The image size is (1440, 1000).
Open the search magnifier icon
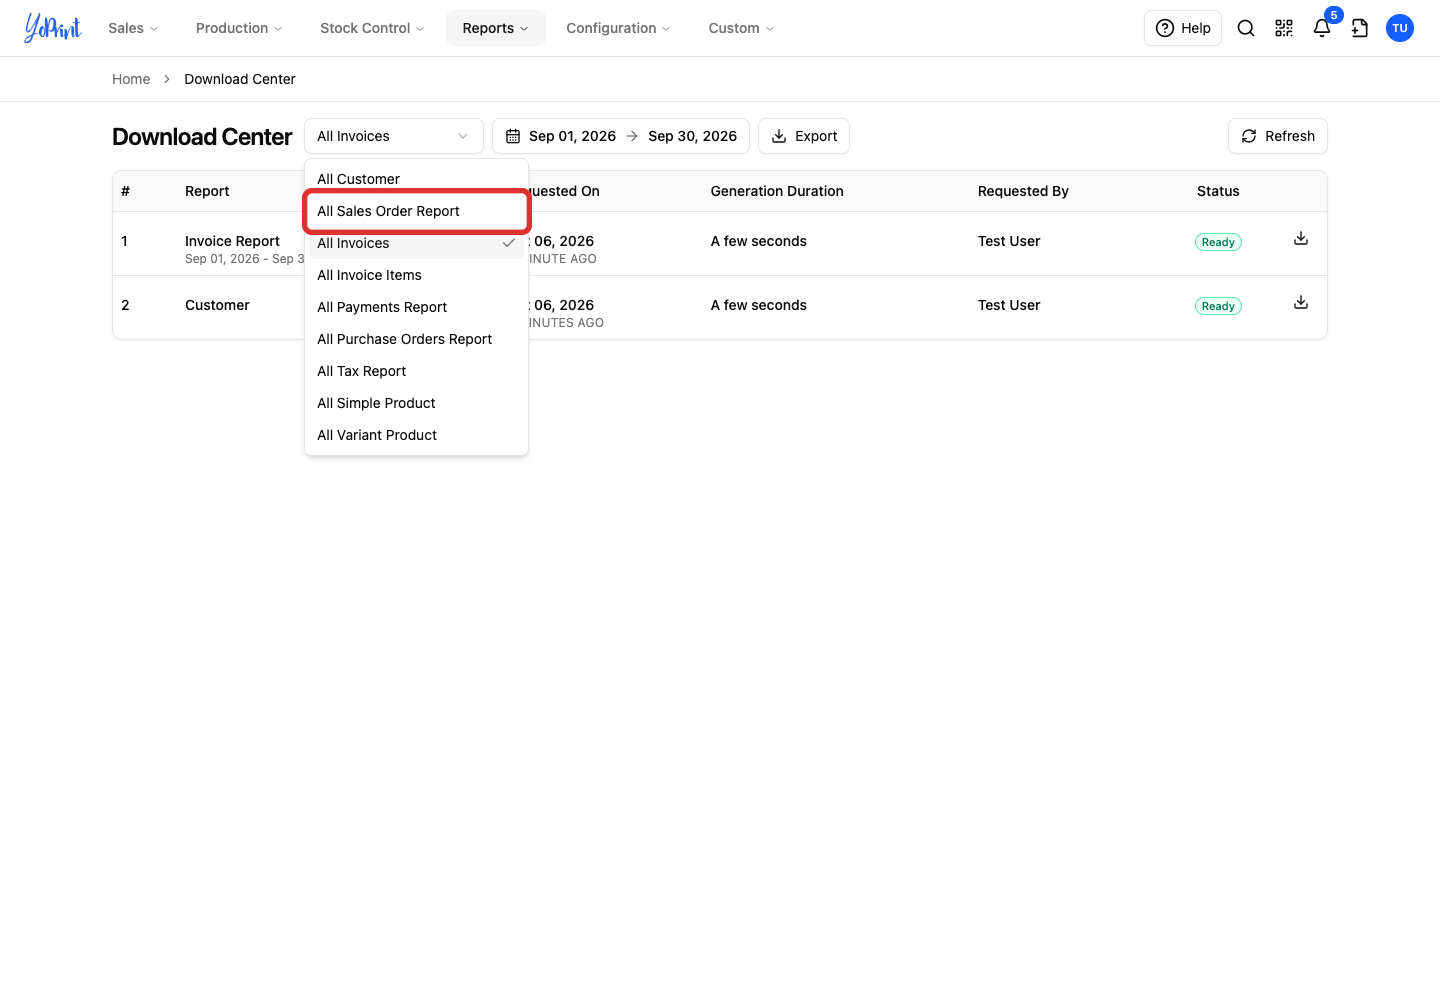pyautogui.click(x=1246, y=28)
